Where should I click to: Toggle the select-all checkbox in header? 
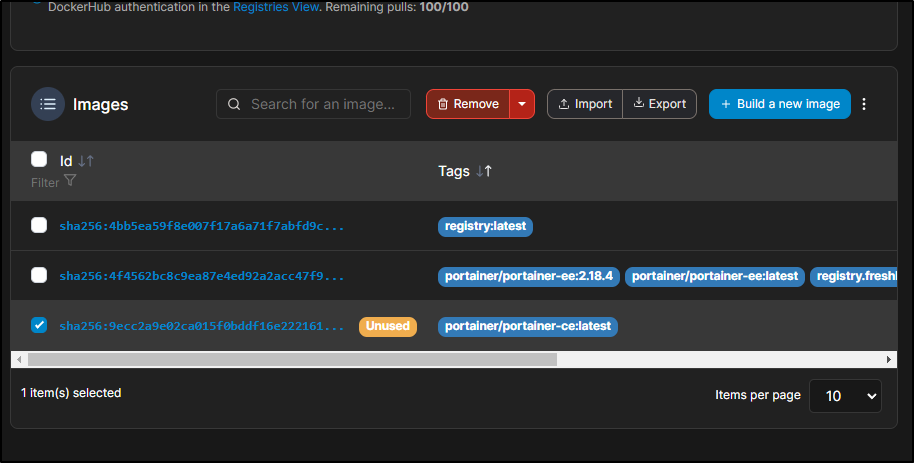coord(39,159)
